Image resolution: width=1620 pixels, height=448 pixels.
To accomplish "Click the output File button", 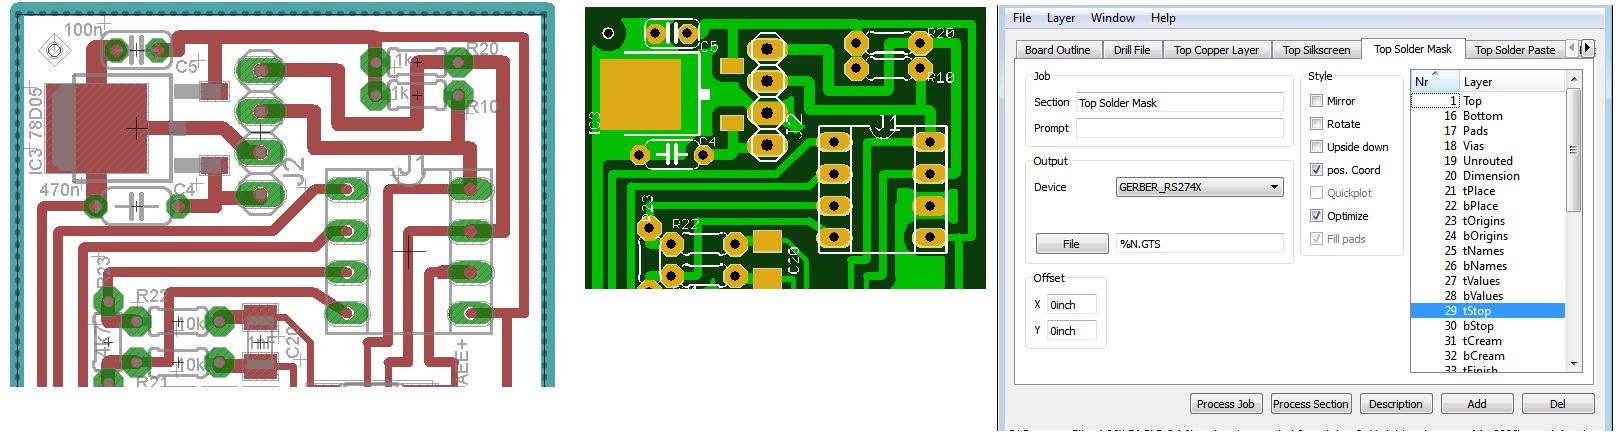I will (x=1070, y=244).
